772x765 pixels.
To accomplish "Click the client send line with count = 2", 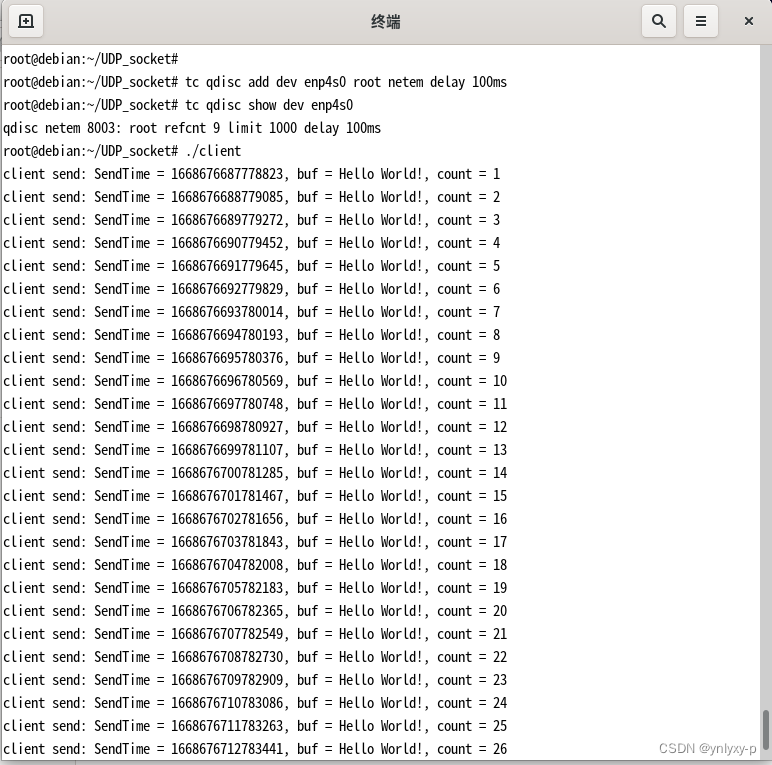I will 252,197.
